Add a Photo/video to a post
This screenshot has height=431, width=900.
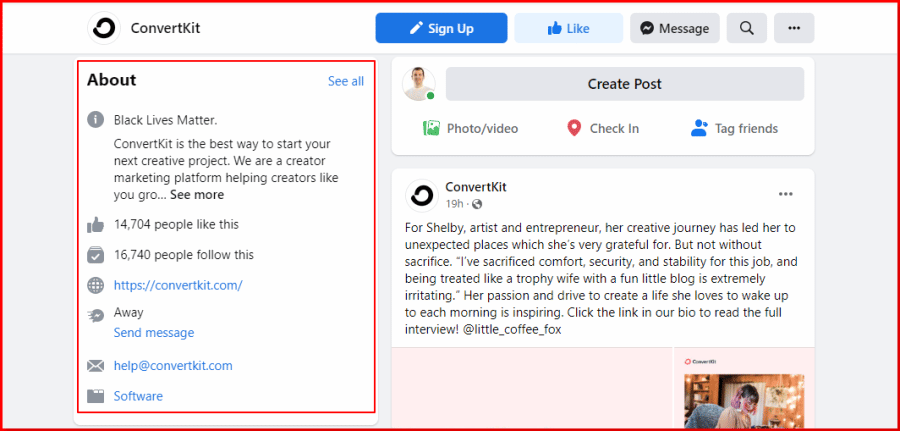(x=470, y=129)
